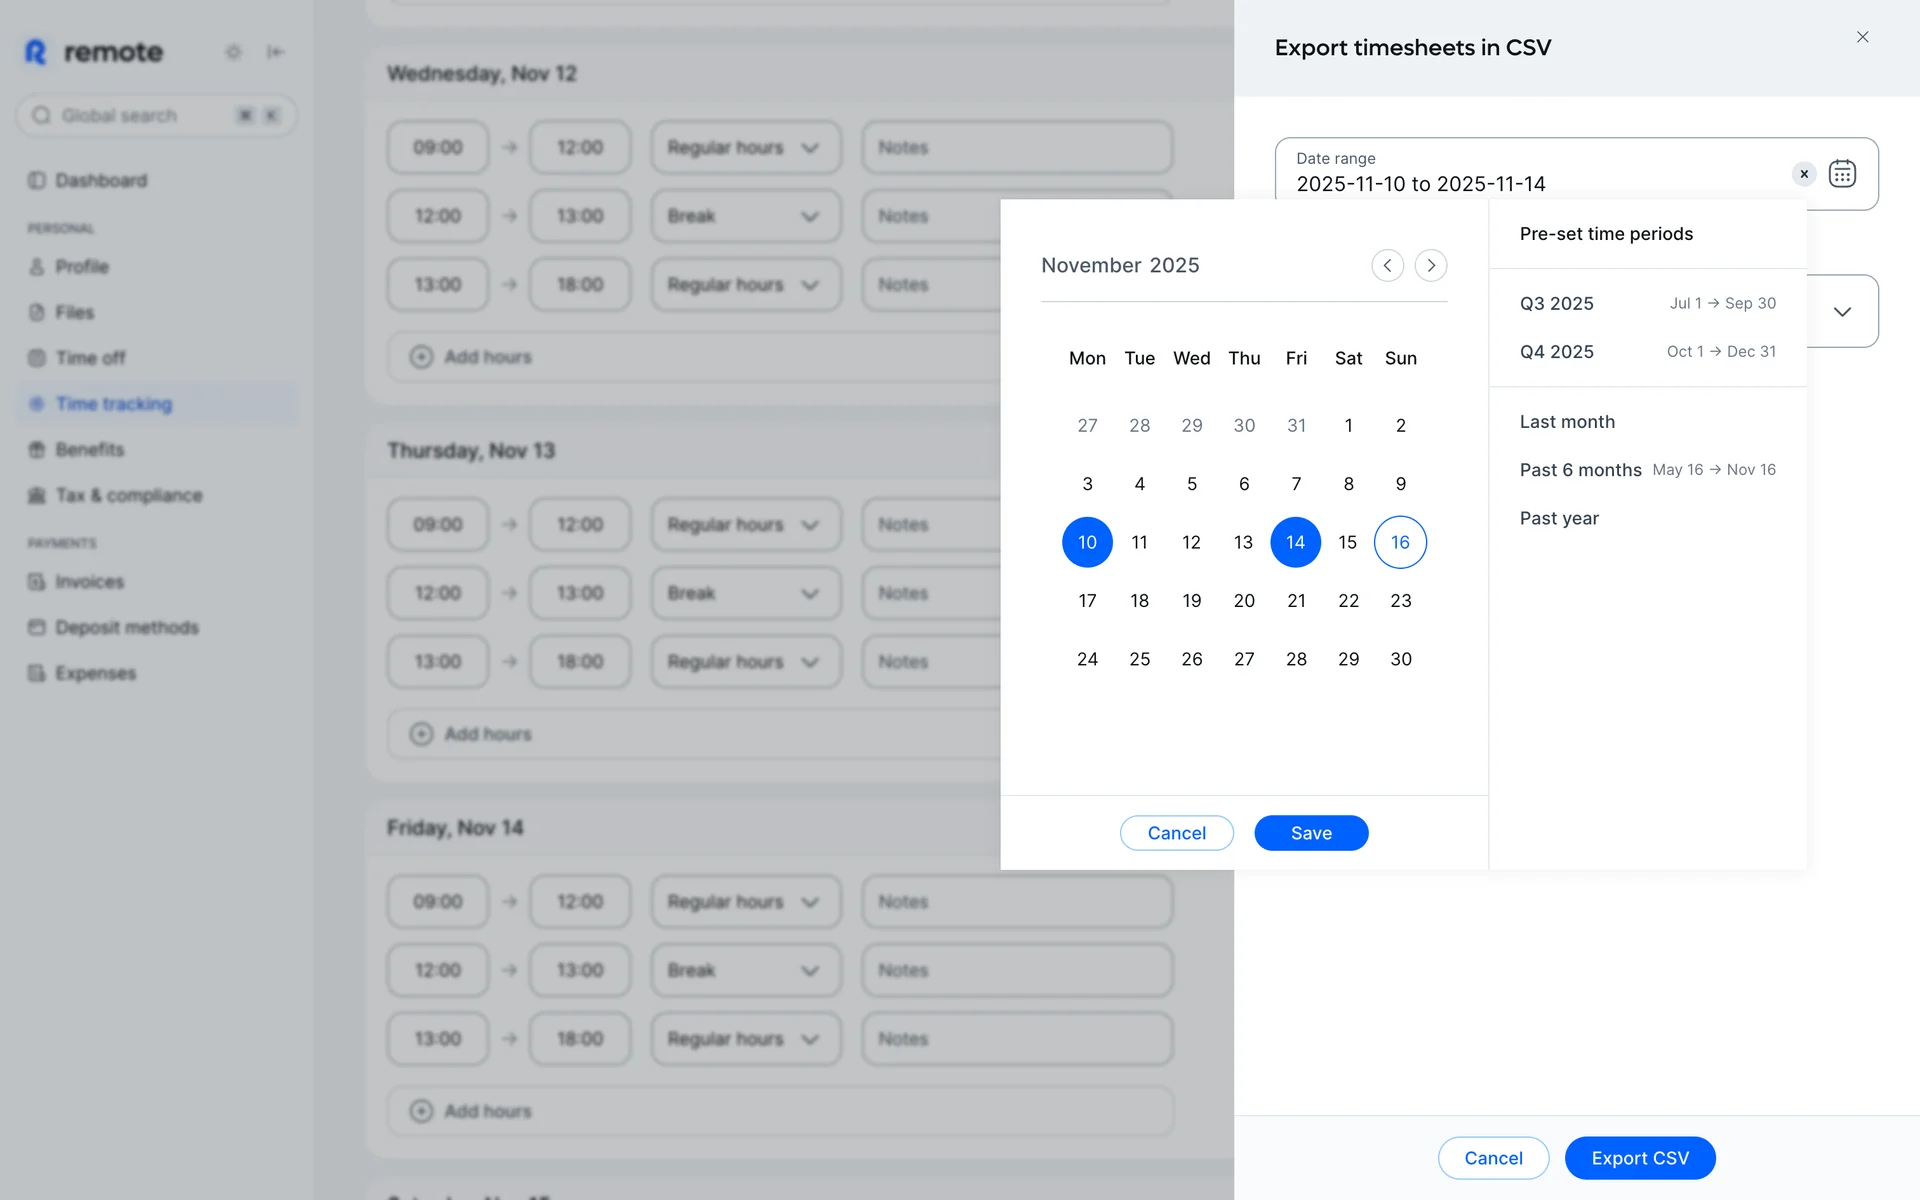The height and width of the screenshot is (1200, 1920).
Task: Select November 21 in calendar
Action: point(1296,601)
